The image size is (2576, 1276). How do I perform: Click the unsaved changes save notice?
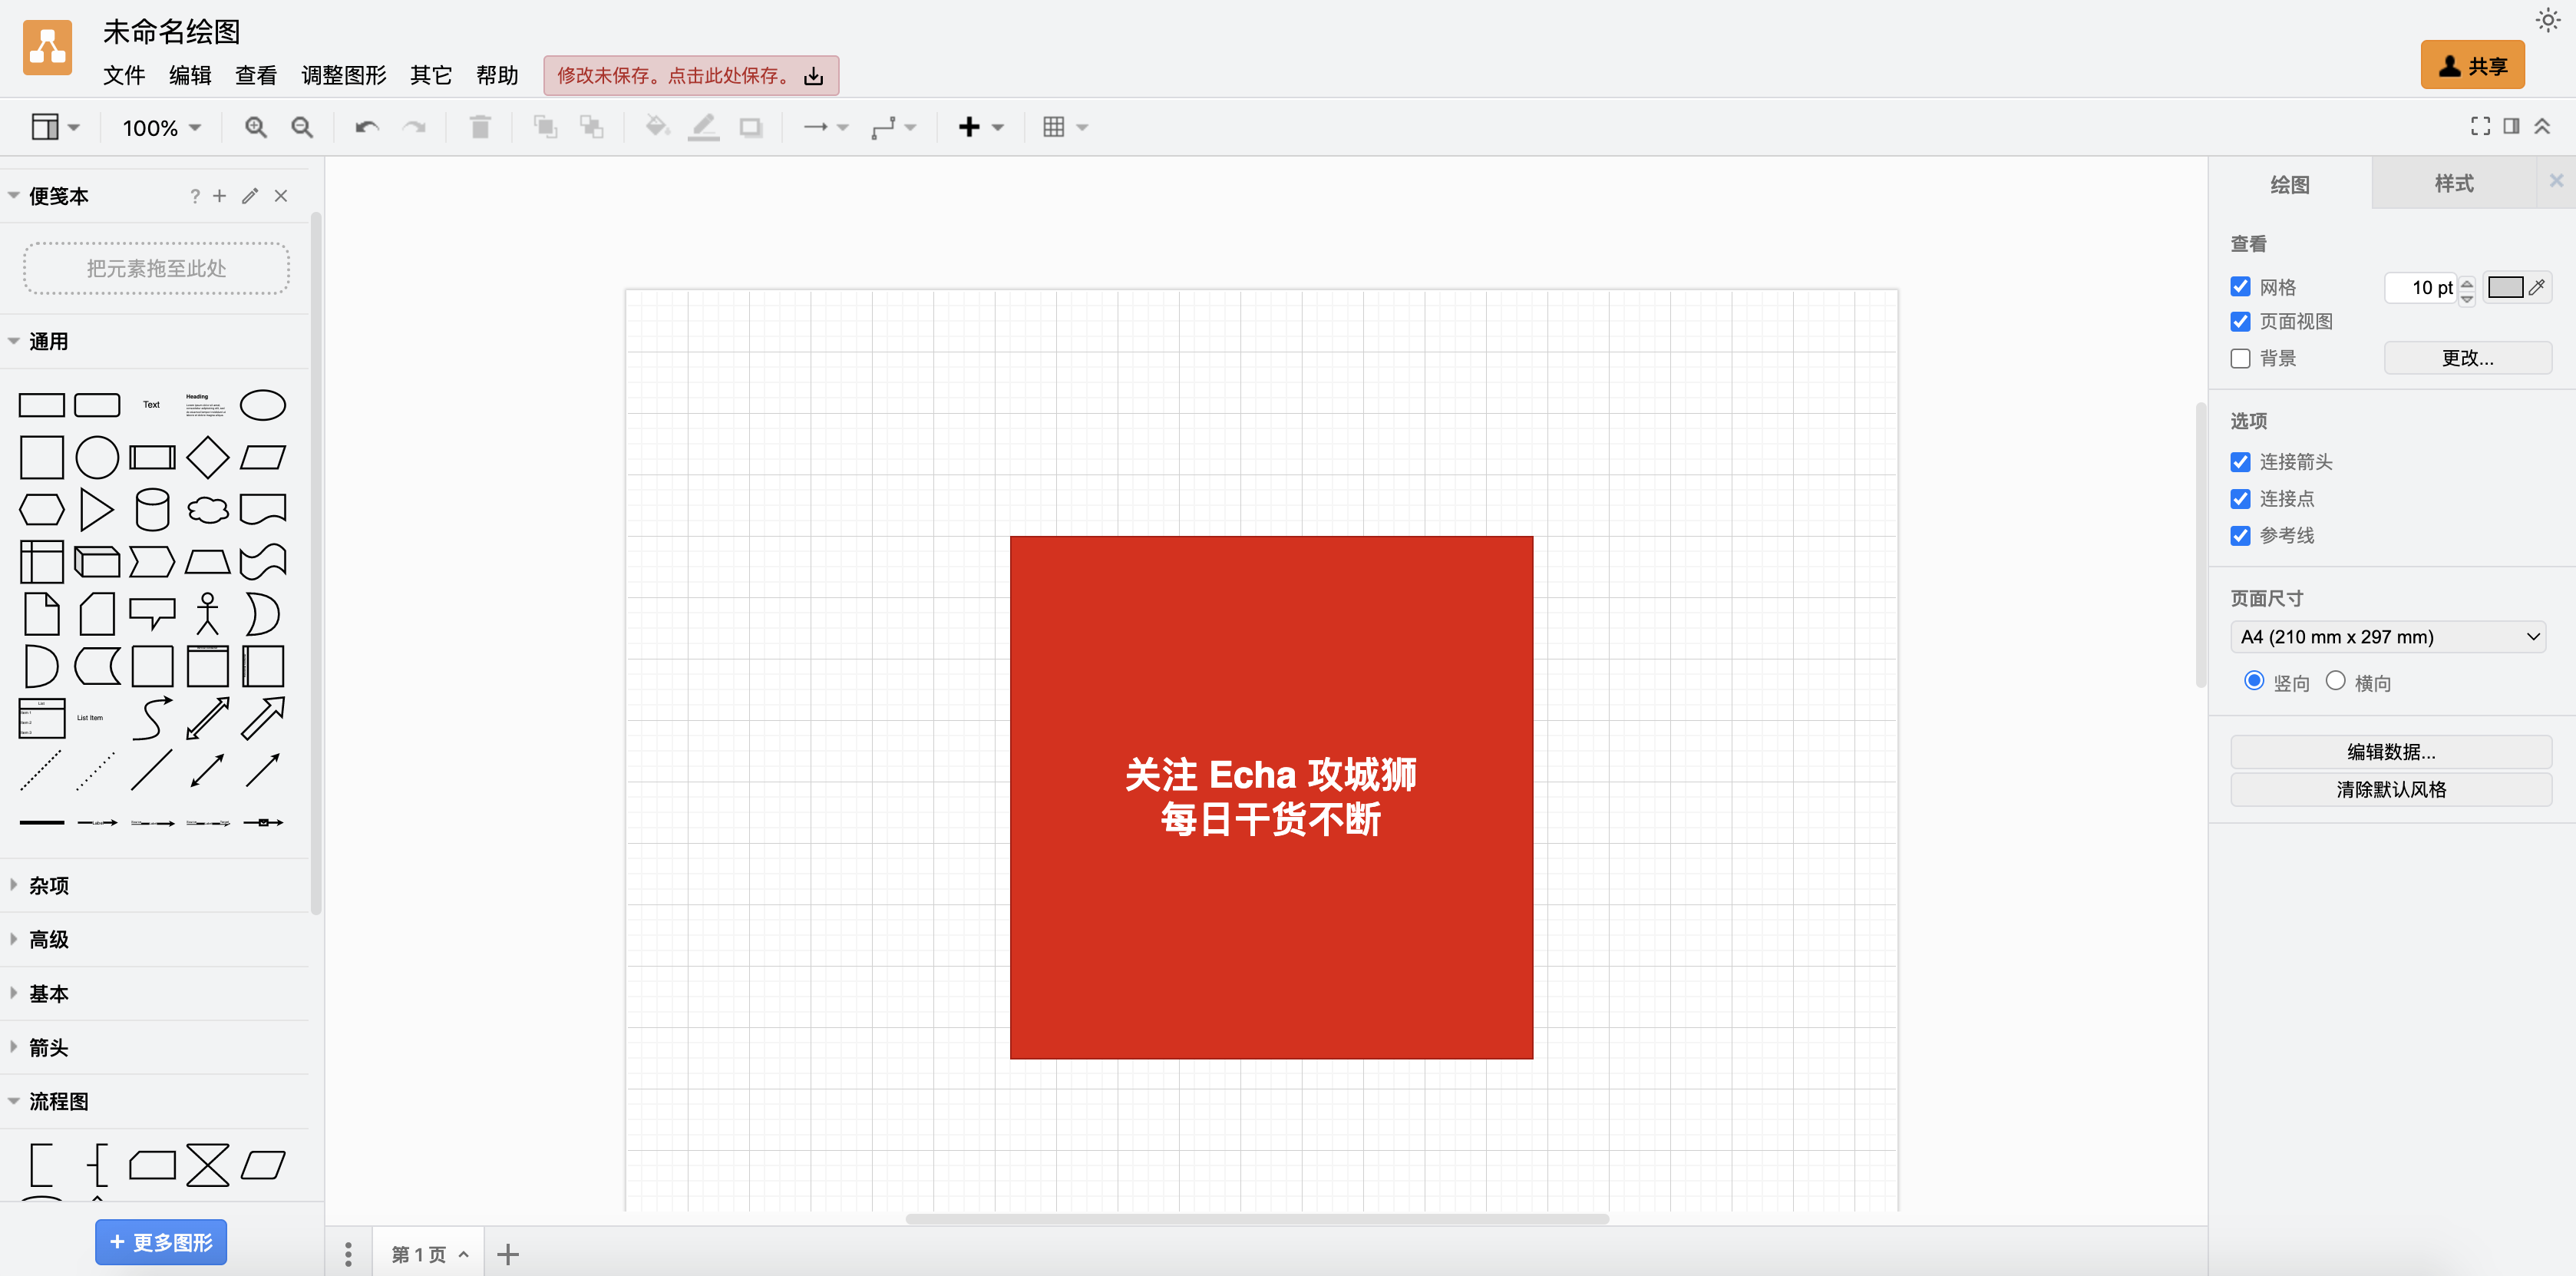(x=691, y=76)
